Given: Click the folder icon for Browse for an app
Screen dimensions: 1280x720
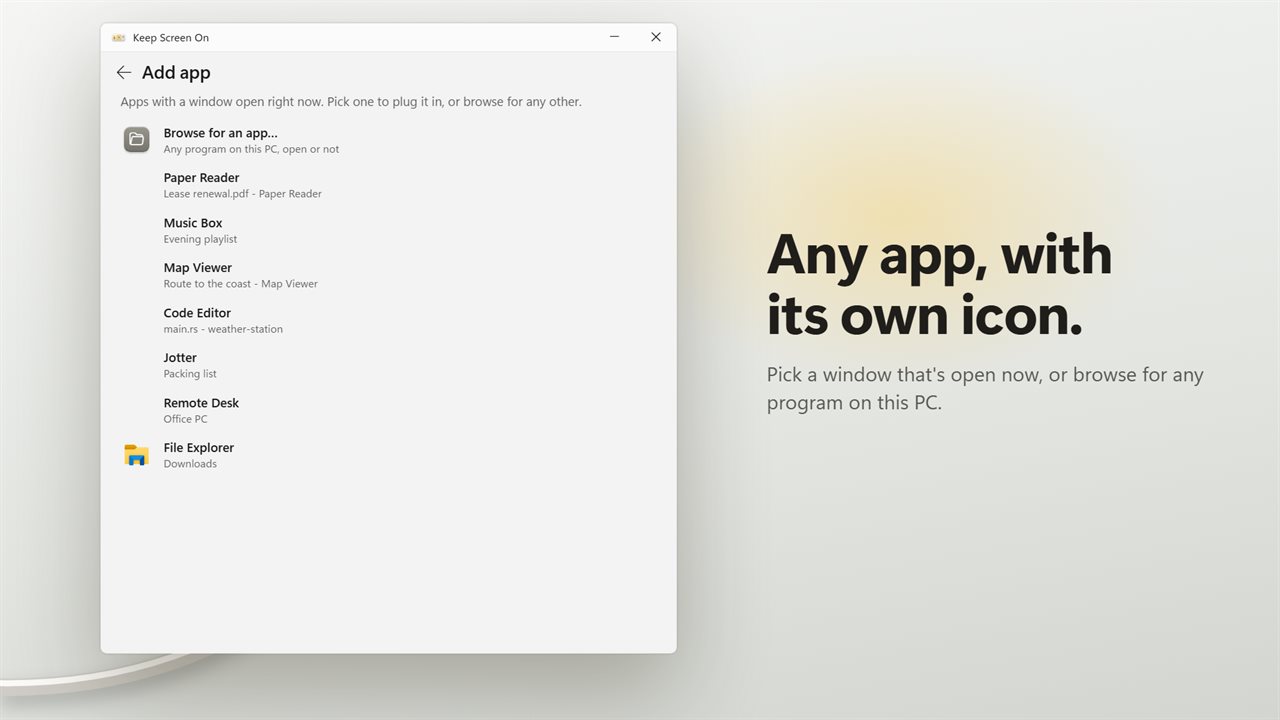Looking at the screenshot, I should point(136,140).
